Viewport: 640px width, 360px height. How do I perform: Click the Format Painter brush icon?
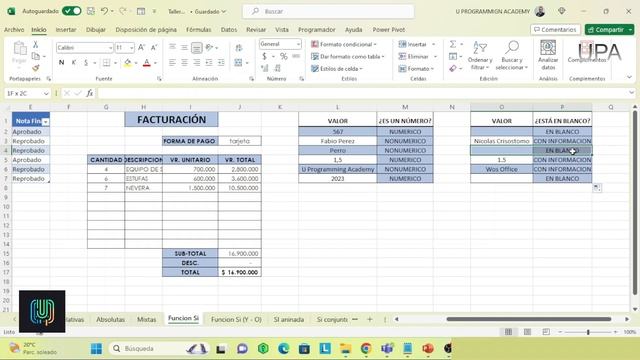pos(36,68)
